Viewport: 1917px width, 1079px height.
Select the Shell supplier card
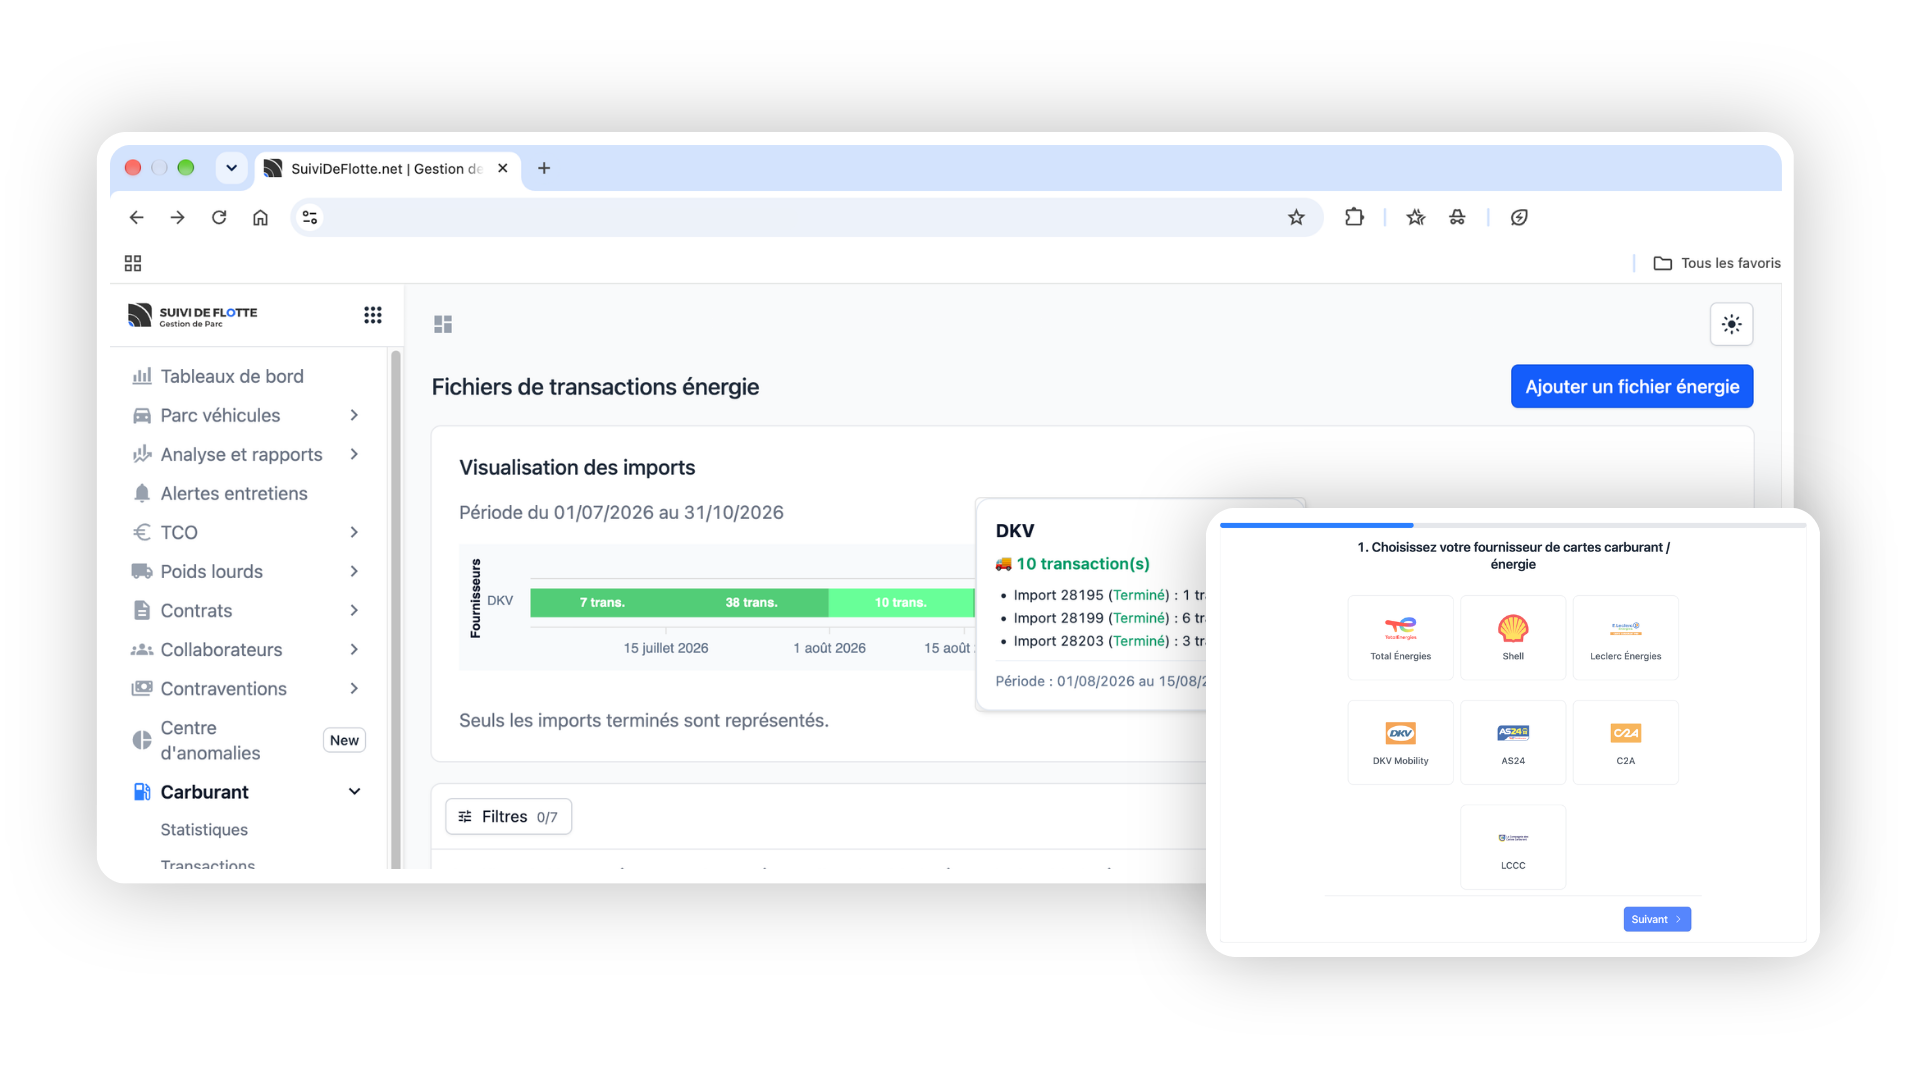pos(1512,638)
